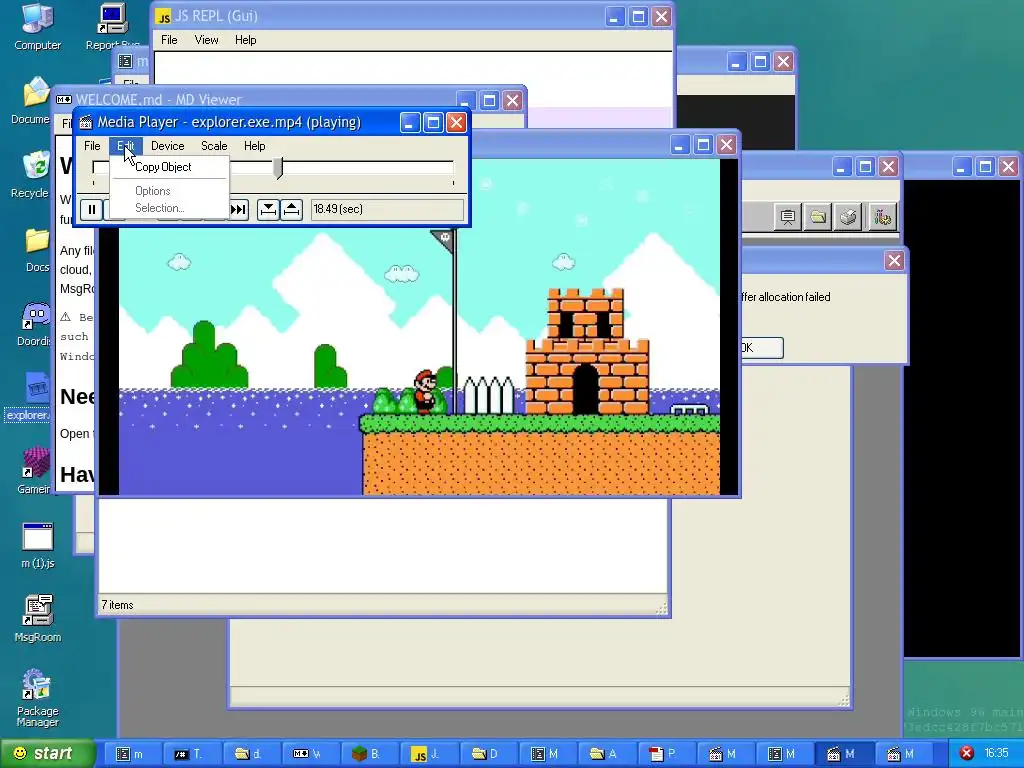Screen dimensions: 1024x768
Task: Click the Recycle bin desktop icon
Action: click(x=33, y=175)
